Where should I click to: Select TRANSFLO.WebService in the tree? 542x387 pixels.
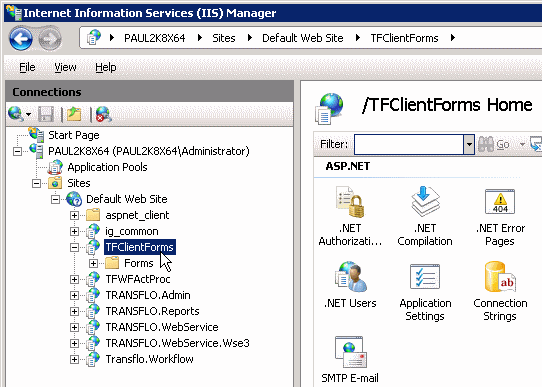click(162, 327)
